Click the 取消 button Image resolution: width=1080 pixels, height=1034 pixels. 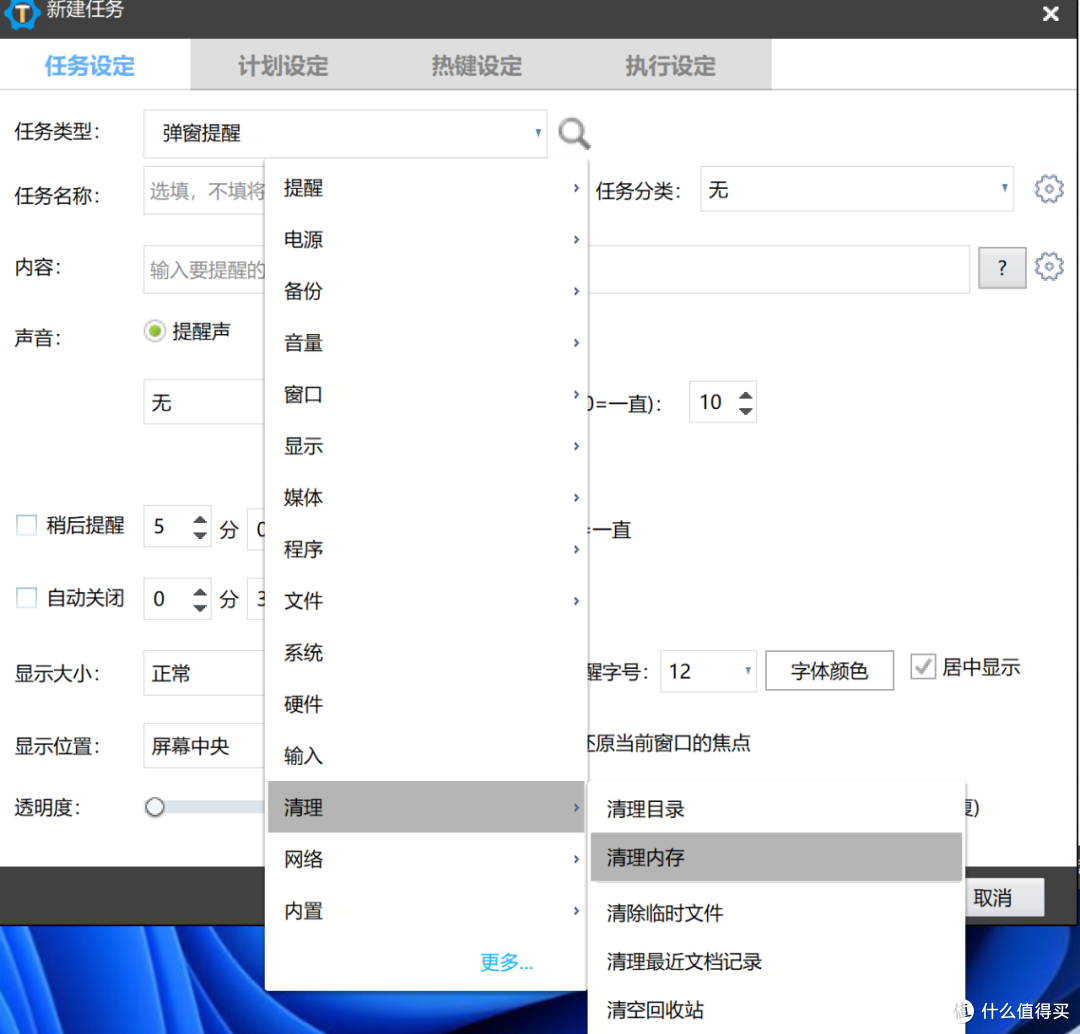coord(1004,898)
